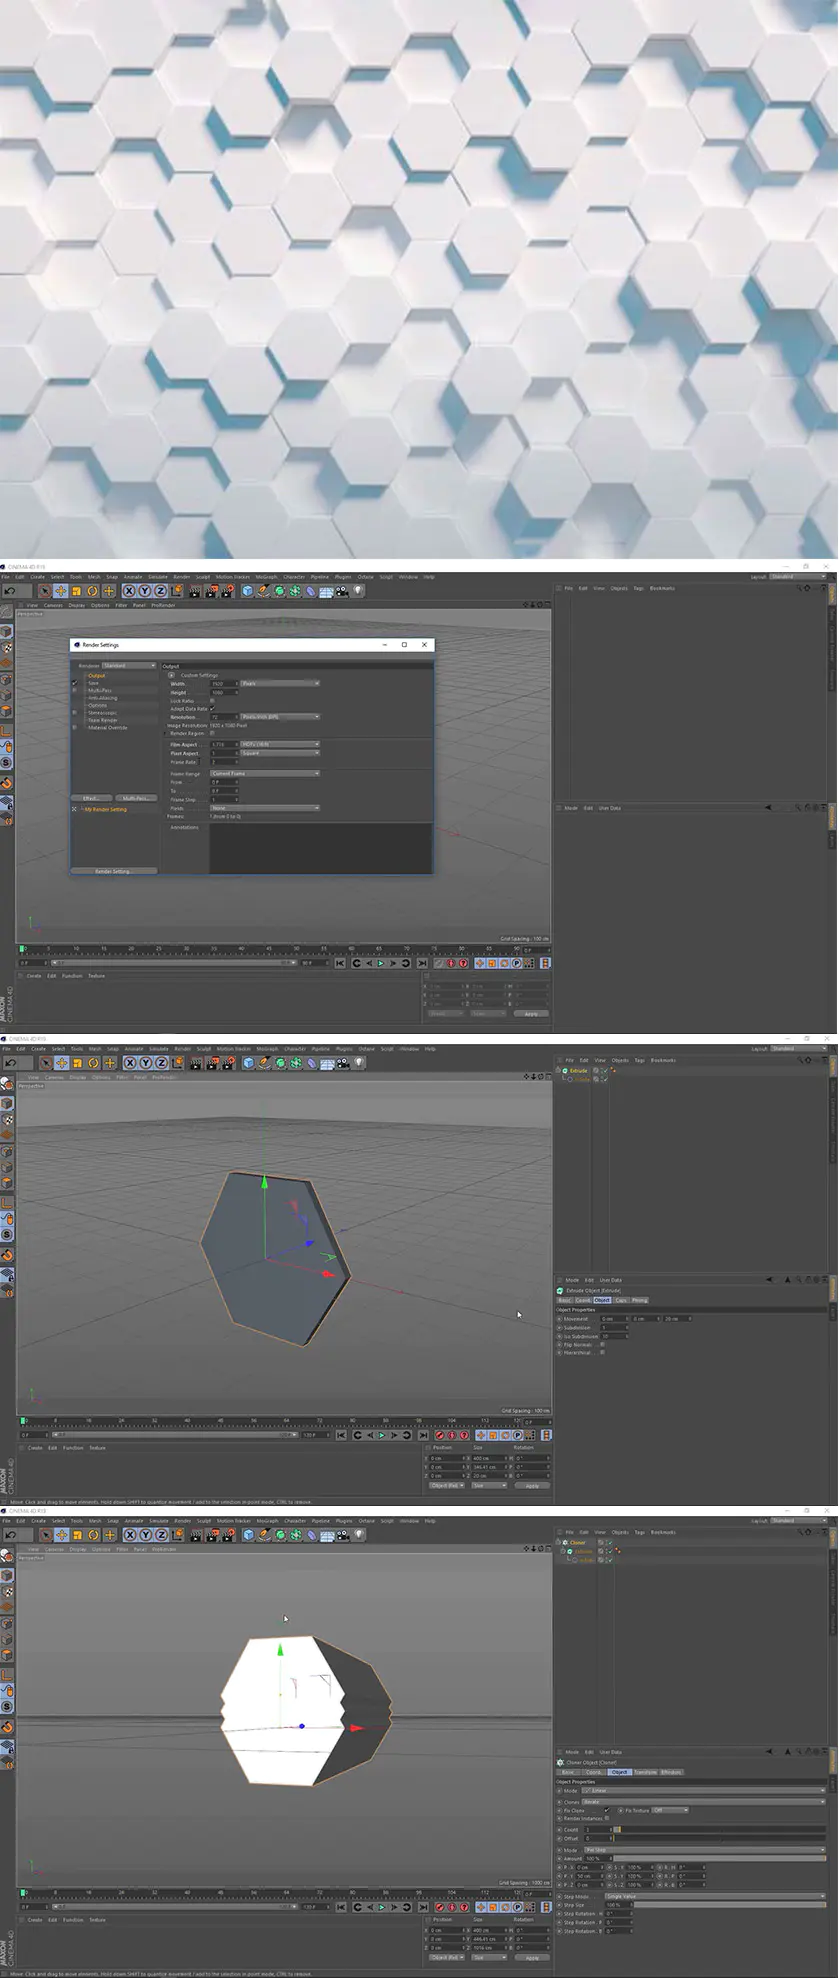839x1978 pixels.
Task: Click Render View icon in the Extrude screenshot
Action: point(196,1063)
